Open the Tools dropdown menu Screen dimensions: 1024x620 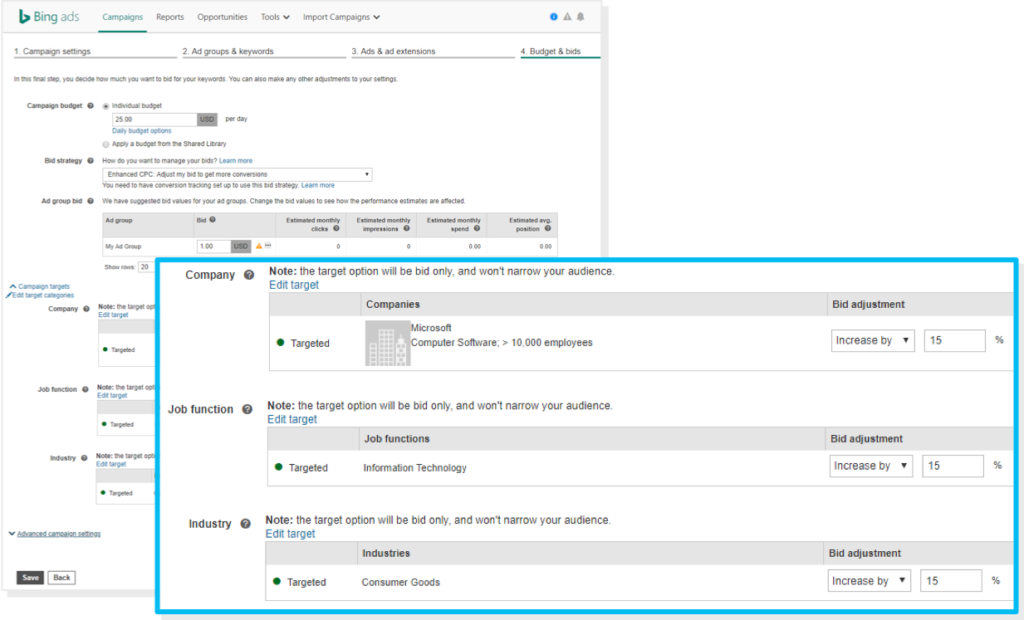[275, 17]
